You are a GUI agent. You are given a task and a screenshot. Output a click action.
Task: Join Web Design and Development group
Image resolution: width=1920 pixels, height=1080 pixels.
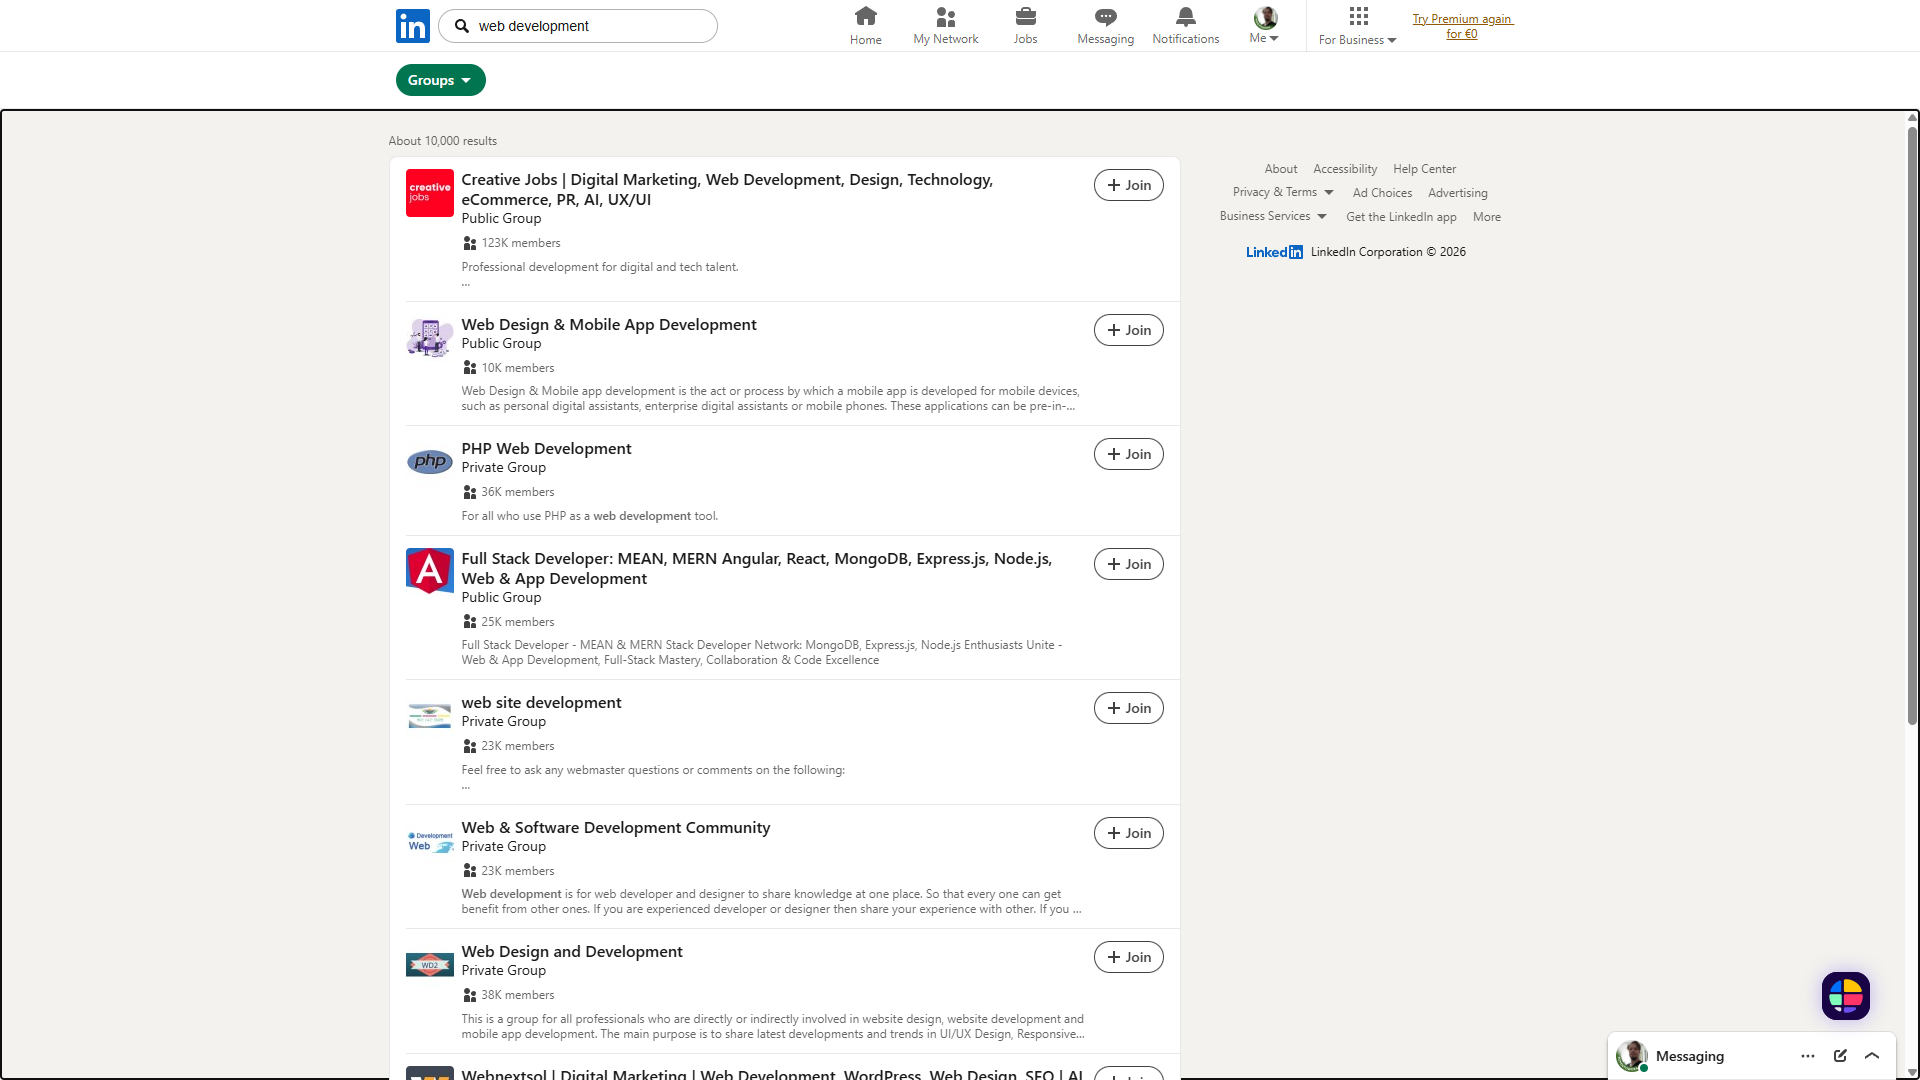point(1129,957)
